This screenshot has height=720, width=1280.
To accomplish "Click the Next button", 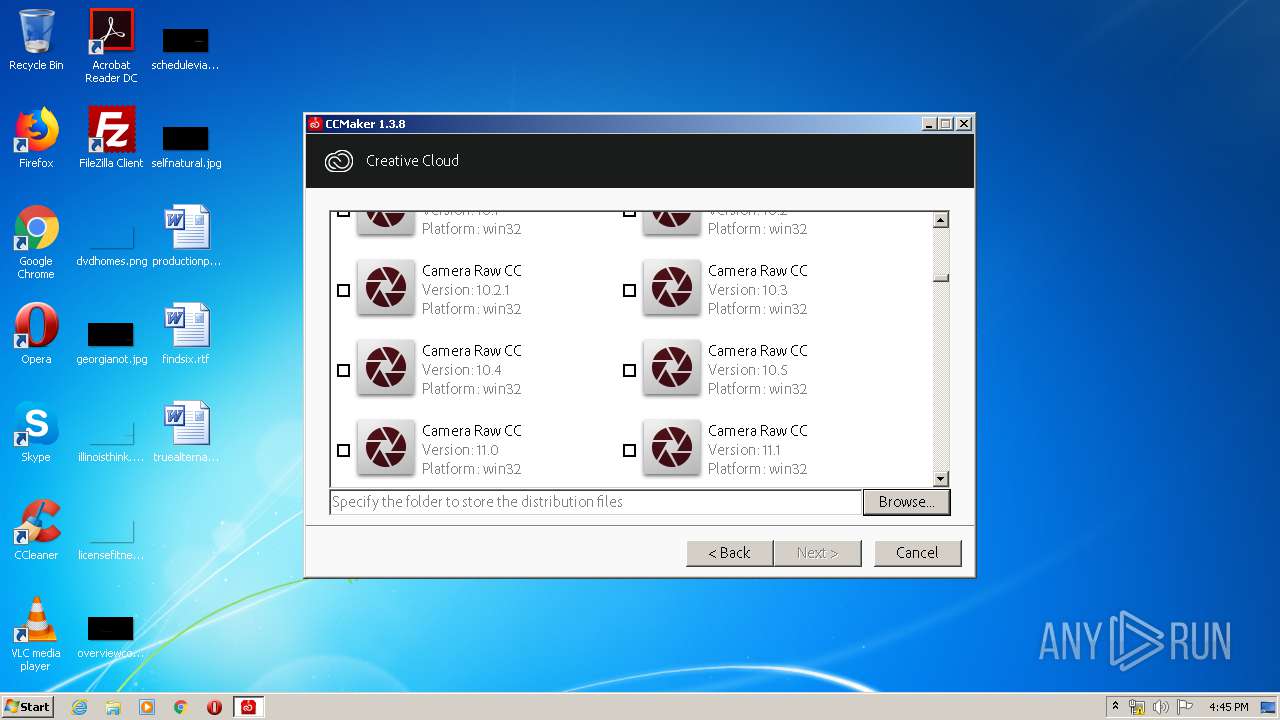I will tap(817, 553).
